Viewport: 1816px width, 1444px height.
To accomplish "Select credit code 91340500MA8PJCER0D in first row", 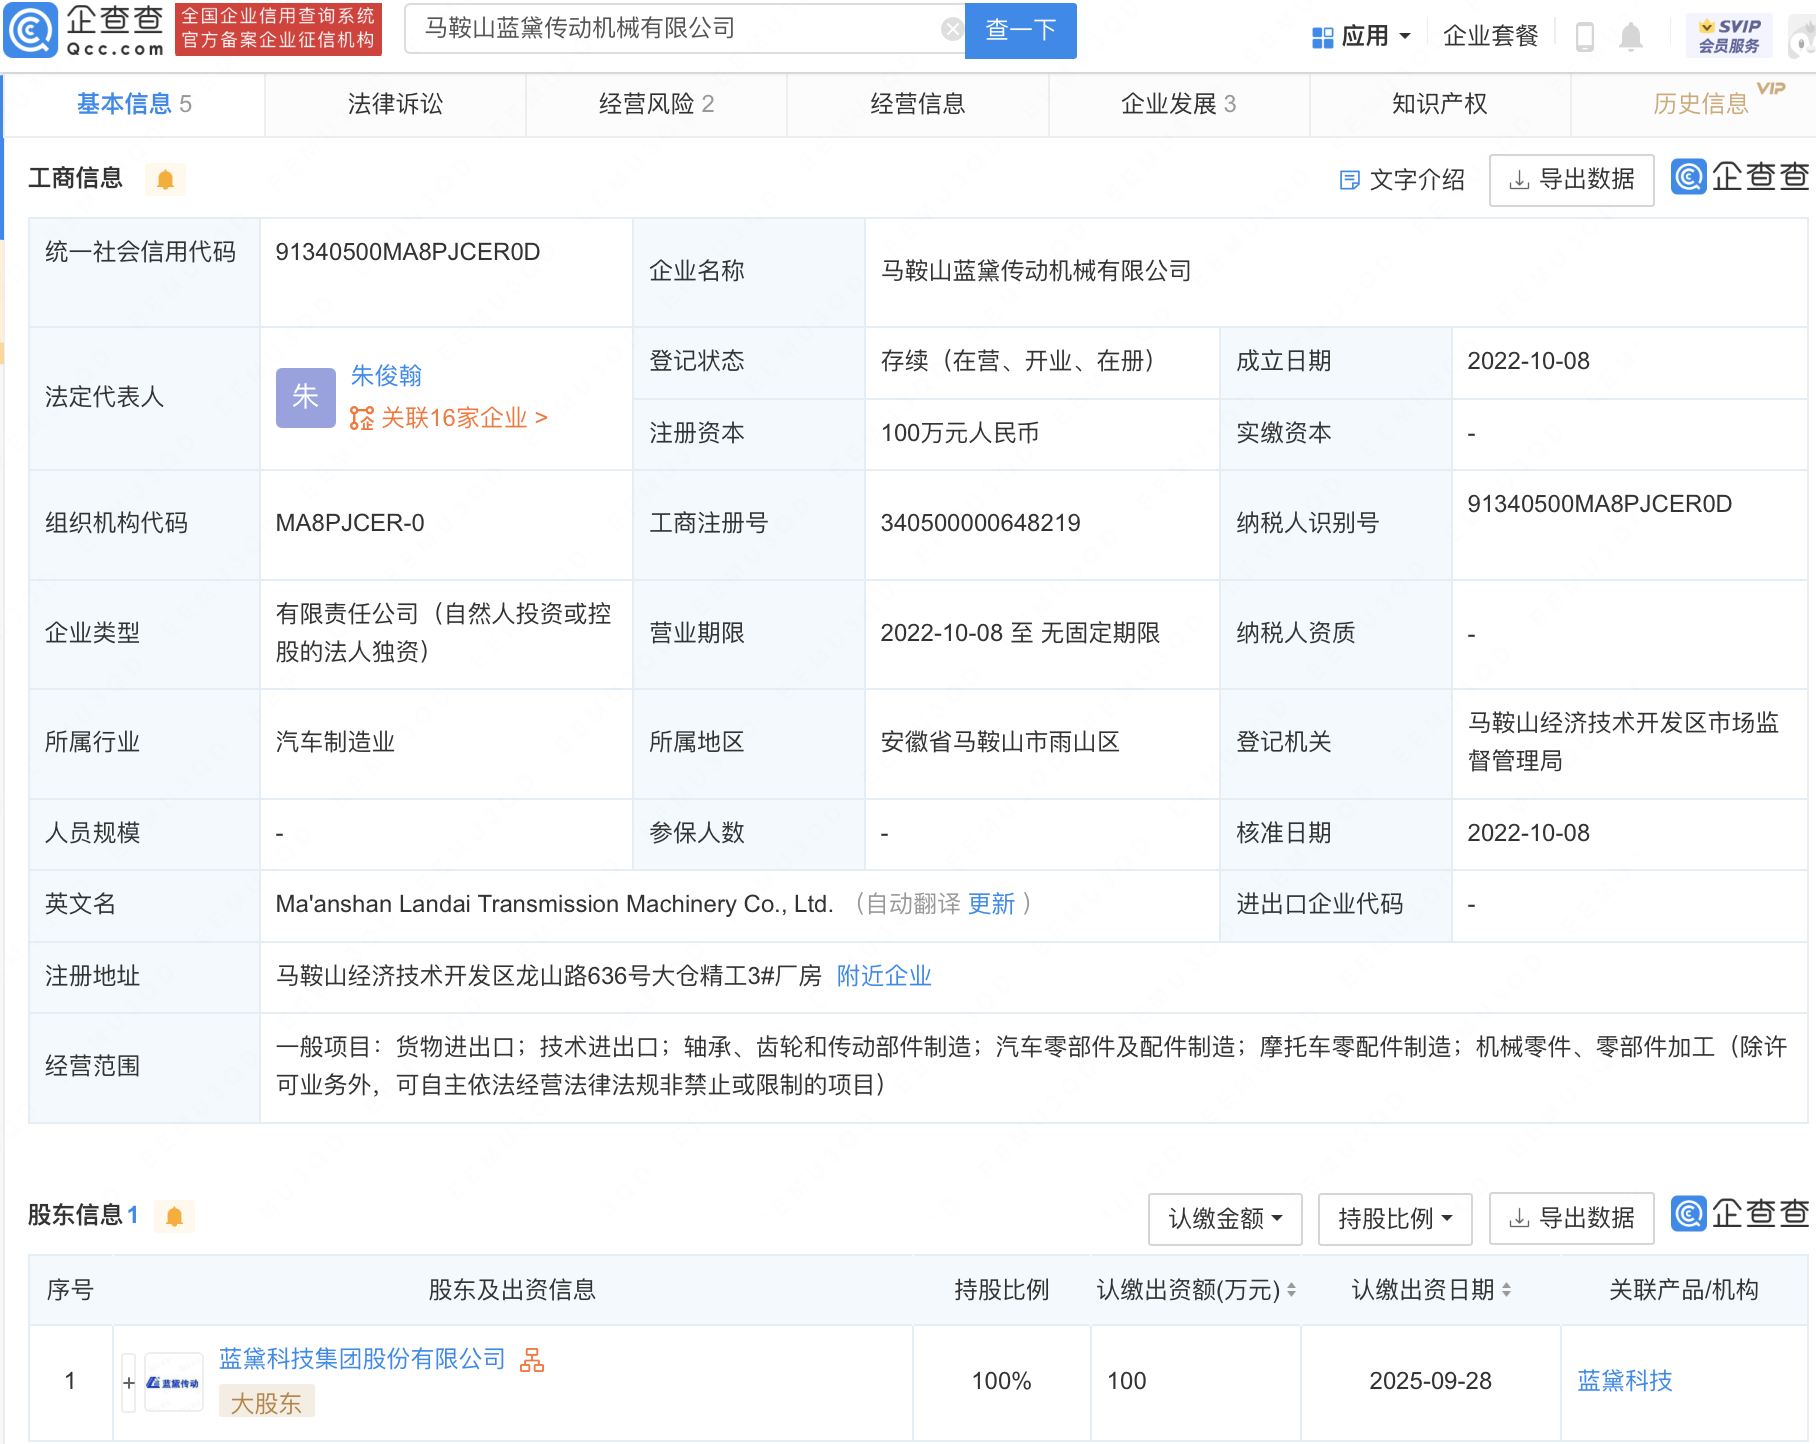I will (x=408, y=252).
